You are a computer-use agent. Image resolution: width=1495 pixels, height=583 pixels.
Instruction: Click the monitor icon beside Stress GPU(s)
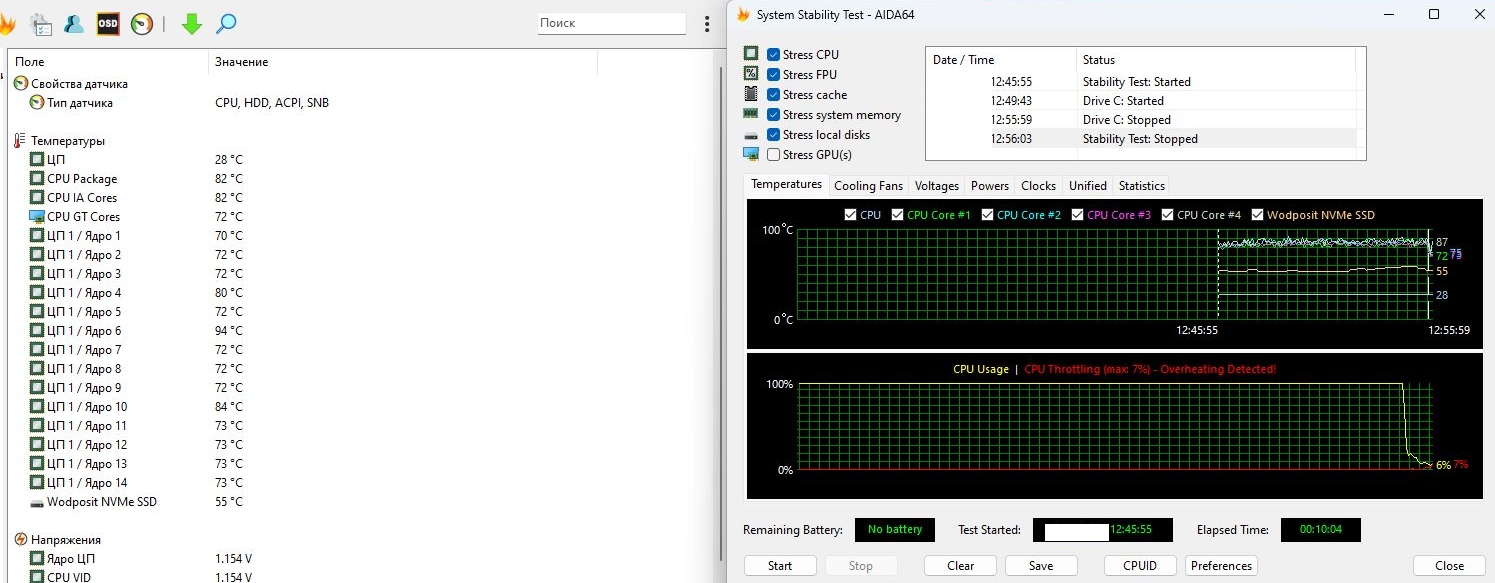point(751,154)
